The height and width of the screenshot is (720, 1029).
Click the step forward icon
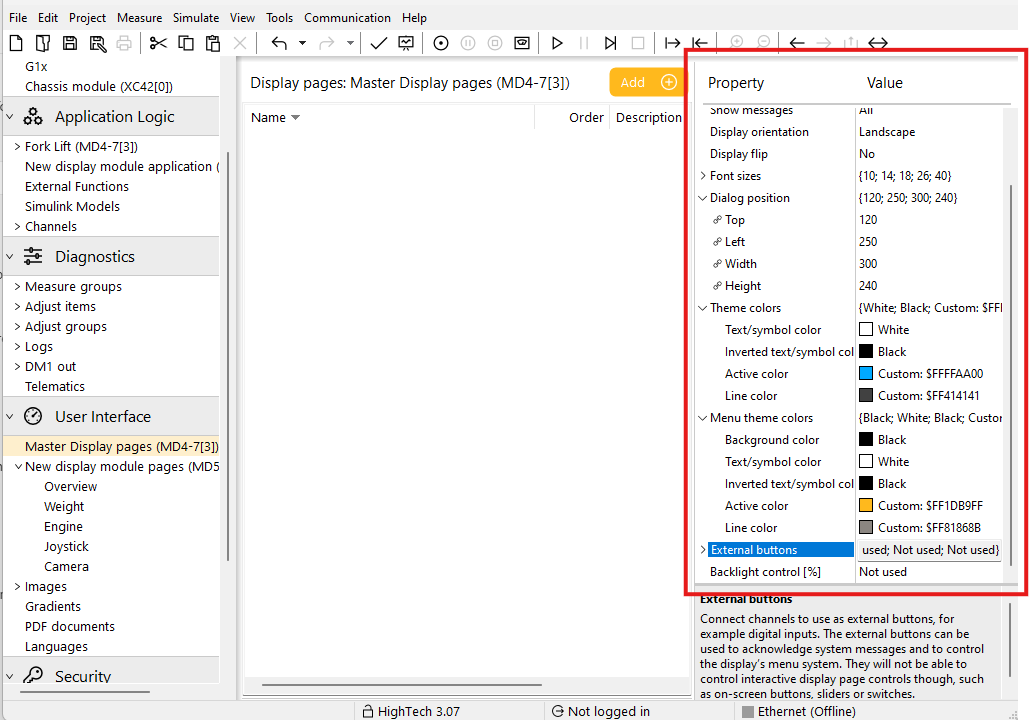pyautogui.click(x=610, y=43)
